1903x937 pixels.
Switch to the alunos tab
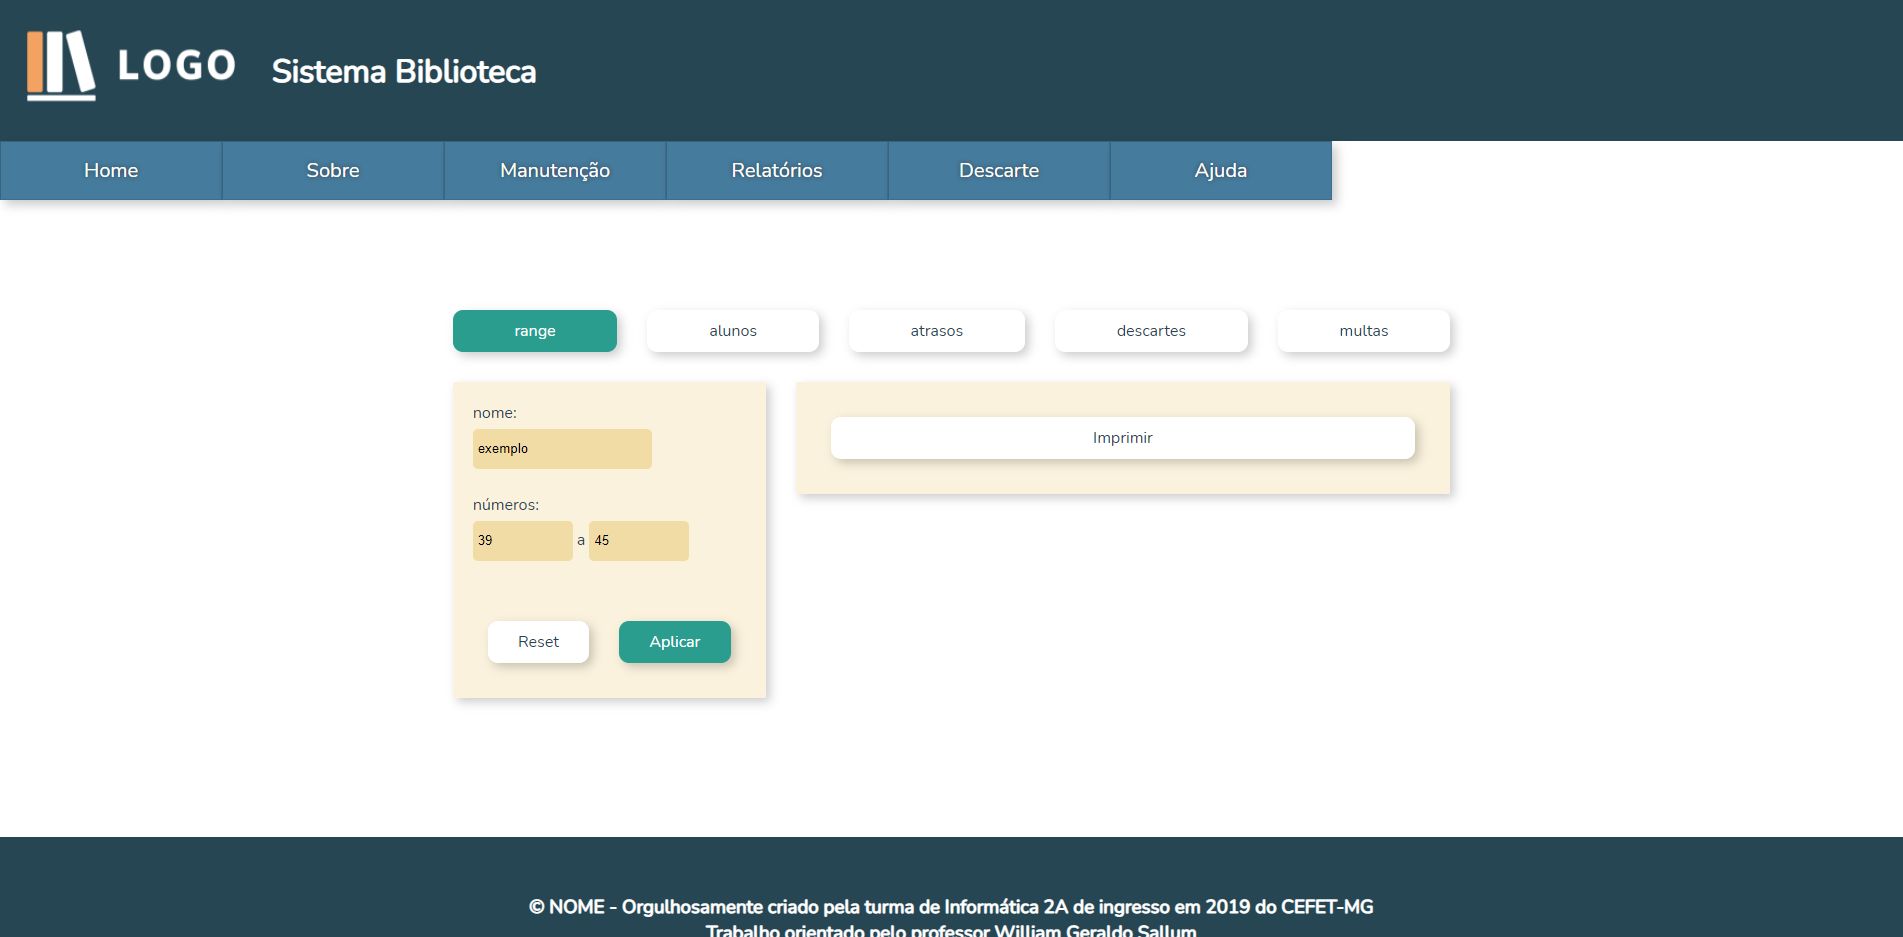pyautogui.click(x=733, y=331)
